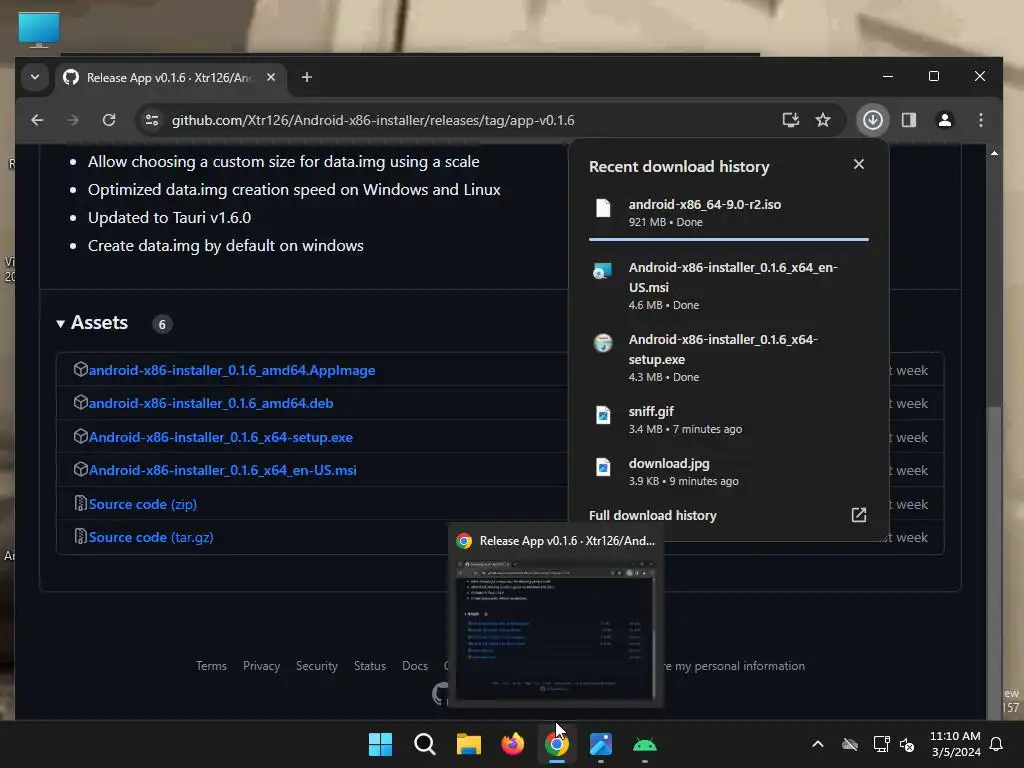Close the Release App v0.1.6 tab
Image resolution: width=1024 pixels, height=768 pixels.
pyautogui.click(x=271, y=77)
